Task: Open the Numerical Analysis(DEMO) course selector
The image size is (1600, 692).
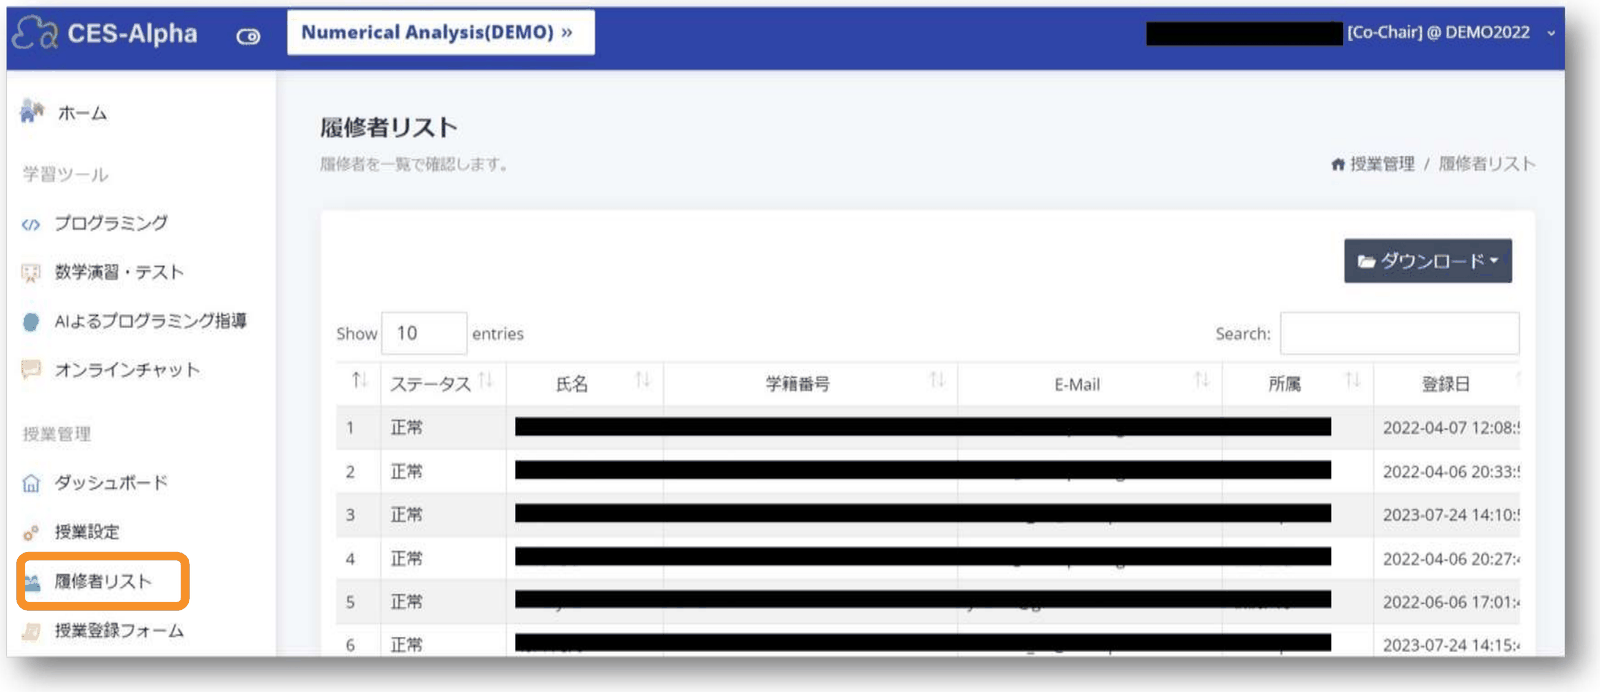Action: click(x=441, y=32)
